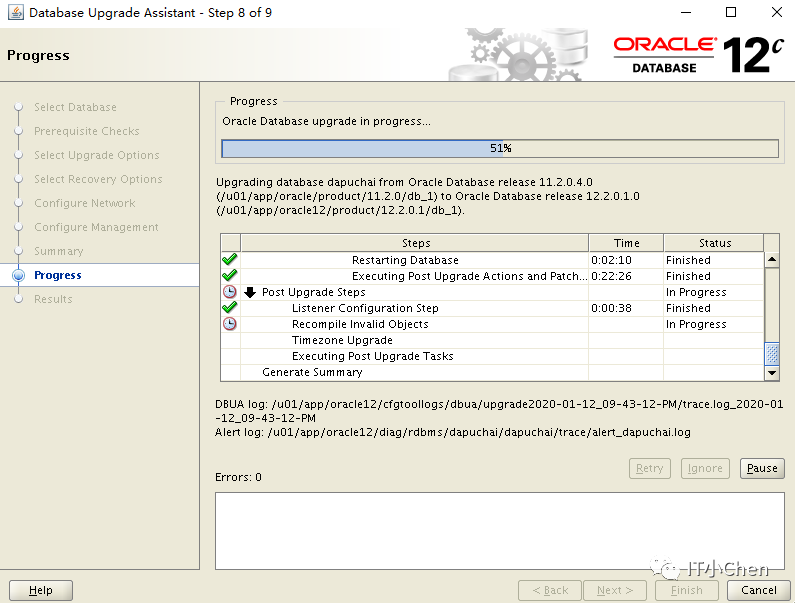Click clock icon beside Recompile Invalid Objects
Image resolution: width=795 pixels, height=603 pixels.
[230, 324]
